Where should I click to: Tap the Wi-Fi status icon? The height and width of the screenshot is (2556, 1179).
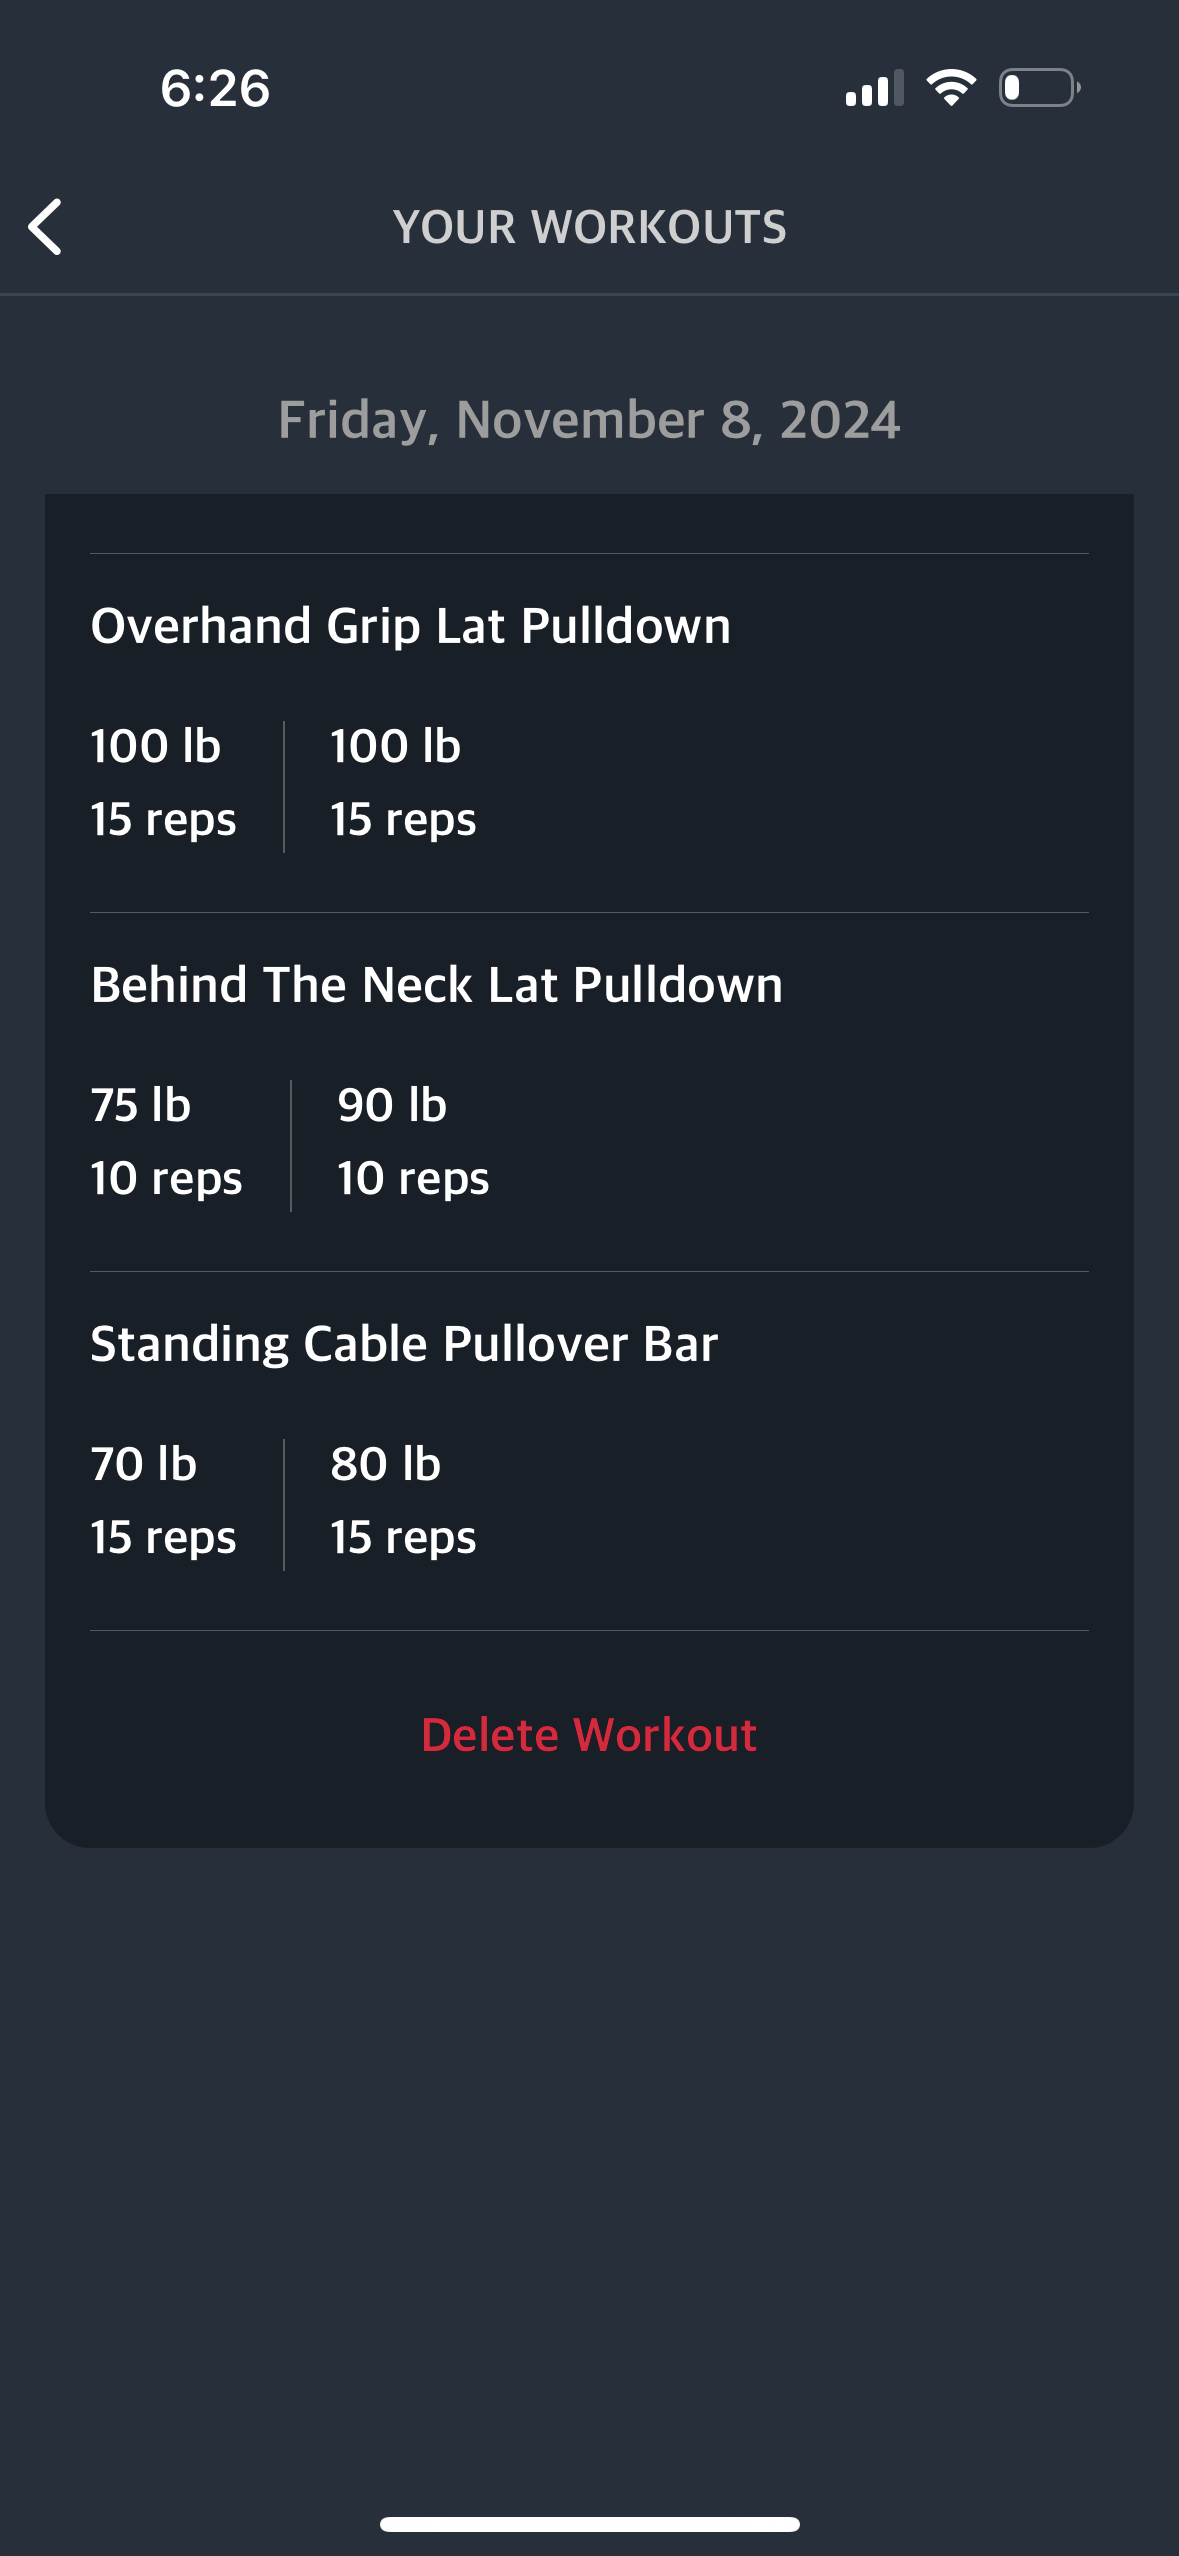pyautogui.click(x=951, y=88)
